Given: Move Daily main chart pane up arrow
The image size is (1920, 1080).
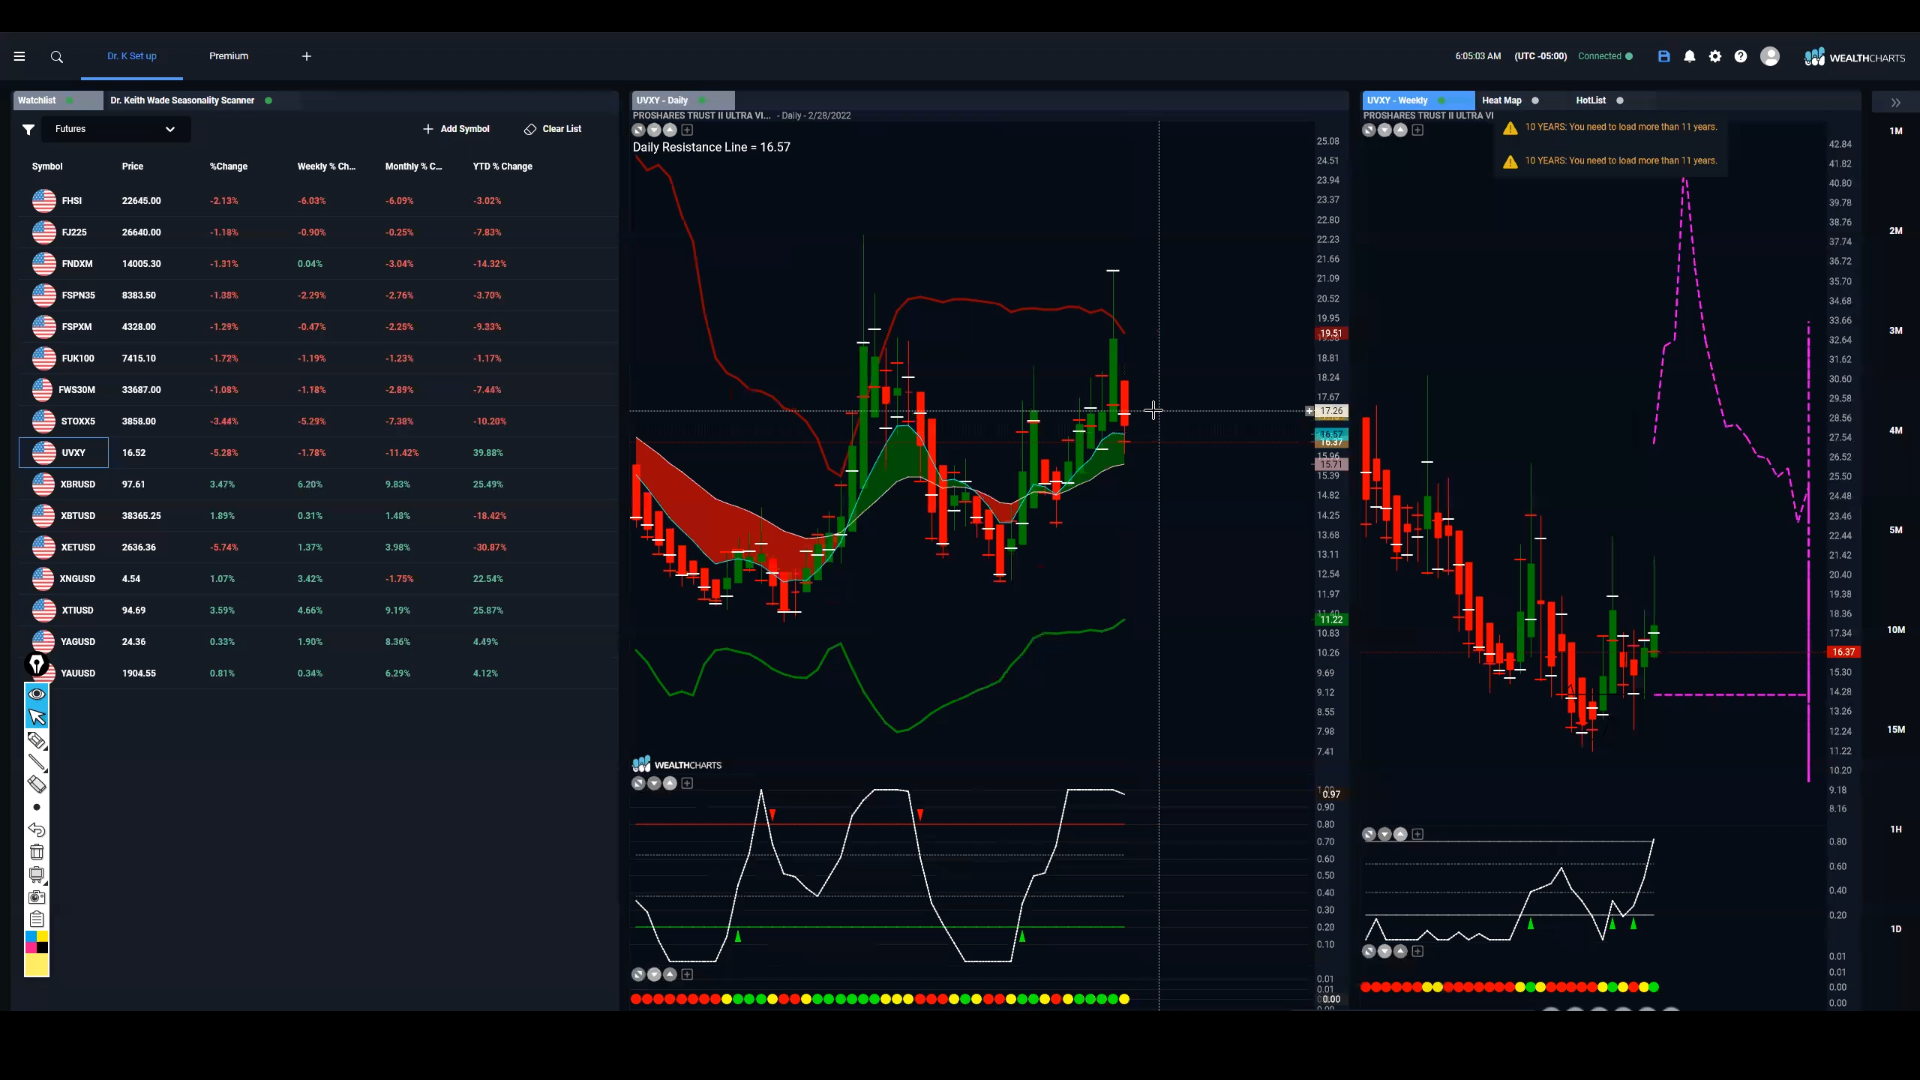Looking at the screenshot, I should click(670, 130).
